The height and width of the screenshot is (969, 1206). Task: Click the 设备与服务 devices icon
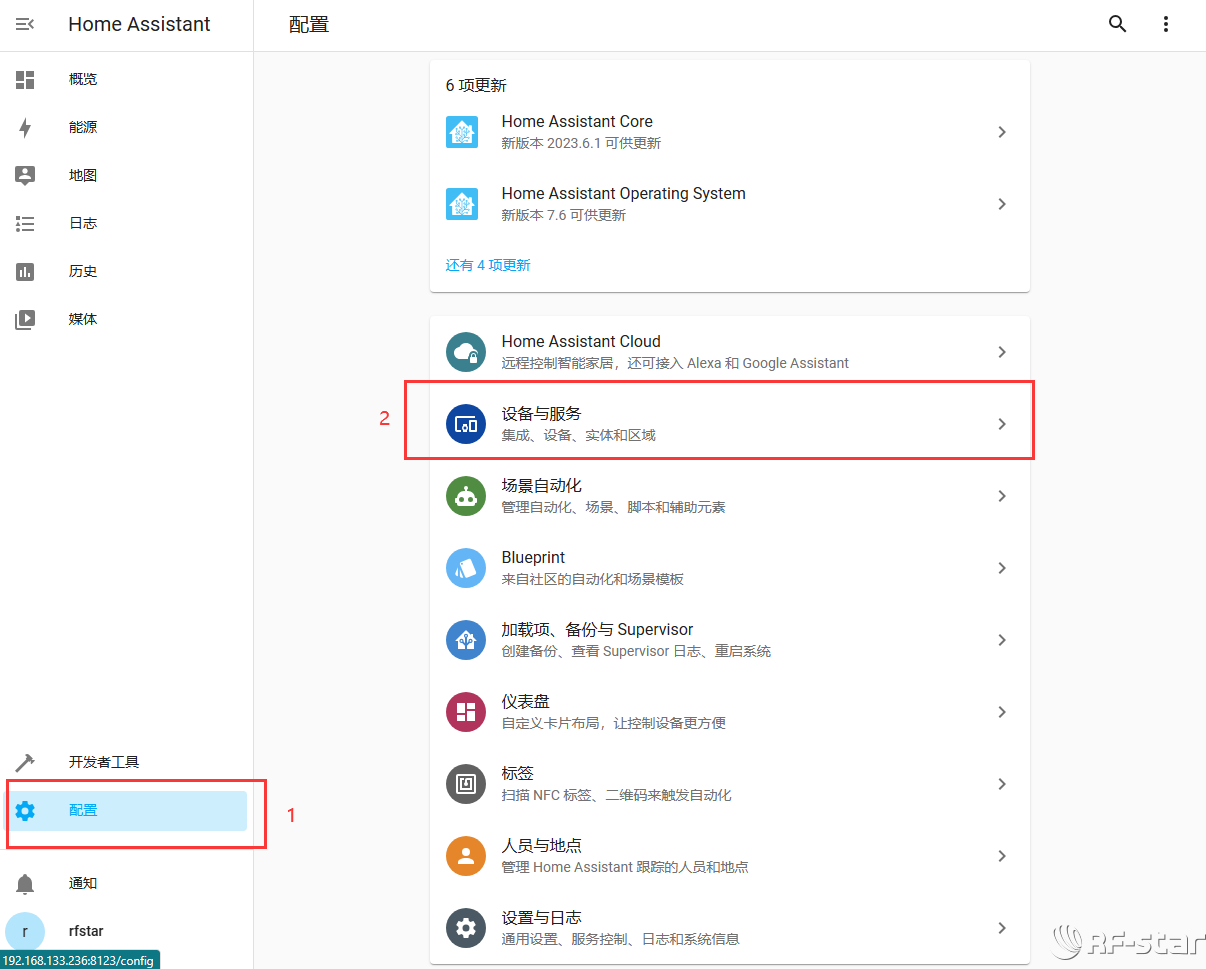point(466,424)
